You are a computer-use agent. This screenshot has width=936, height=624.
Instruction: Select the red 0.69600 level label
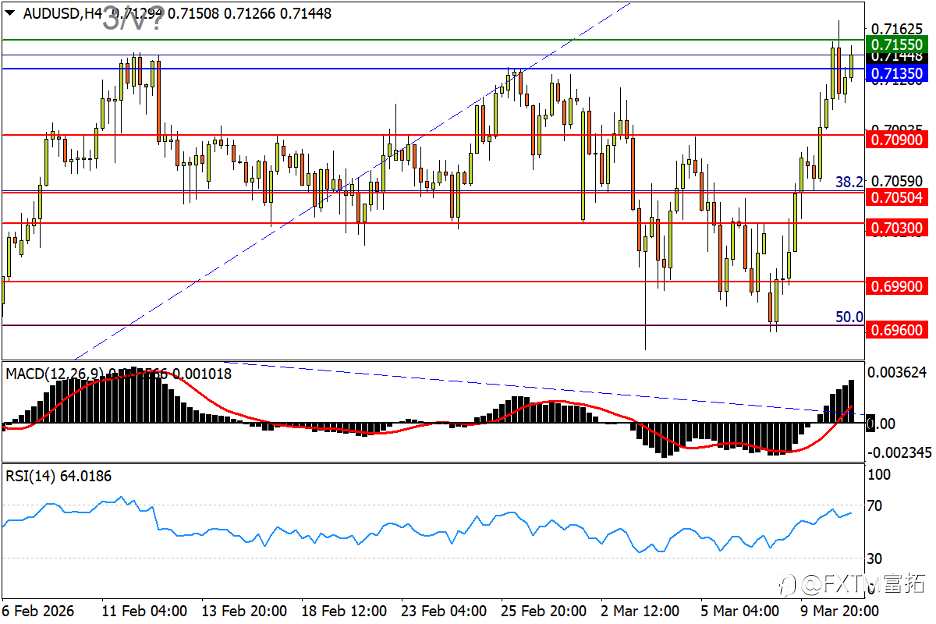pos(897,330)
